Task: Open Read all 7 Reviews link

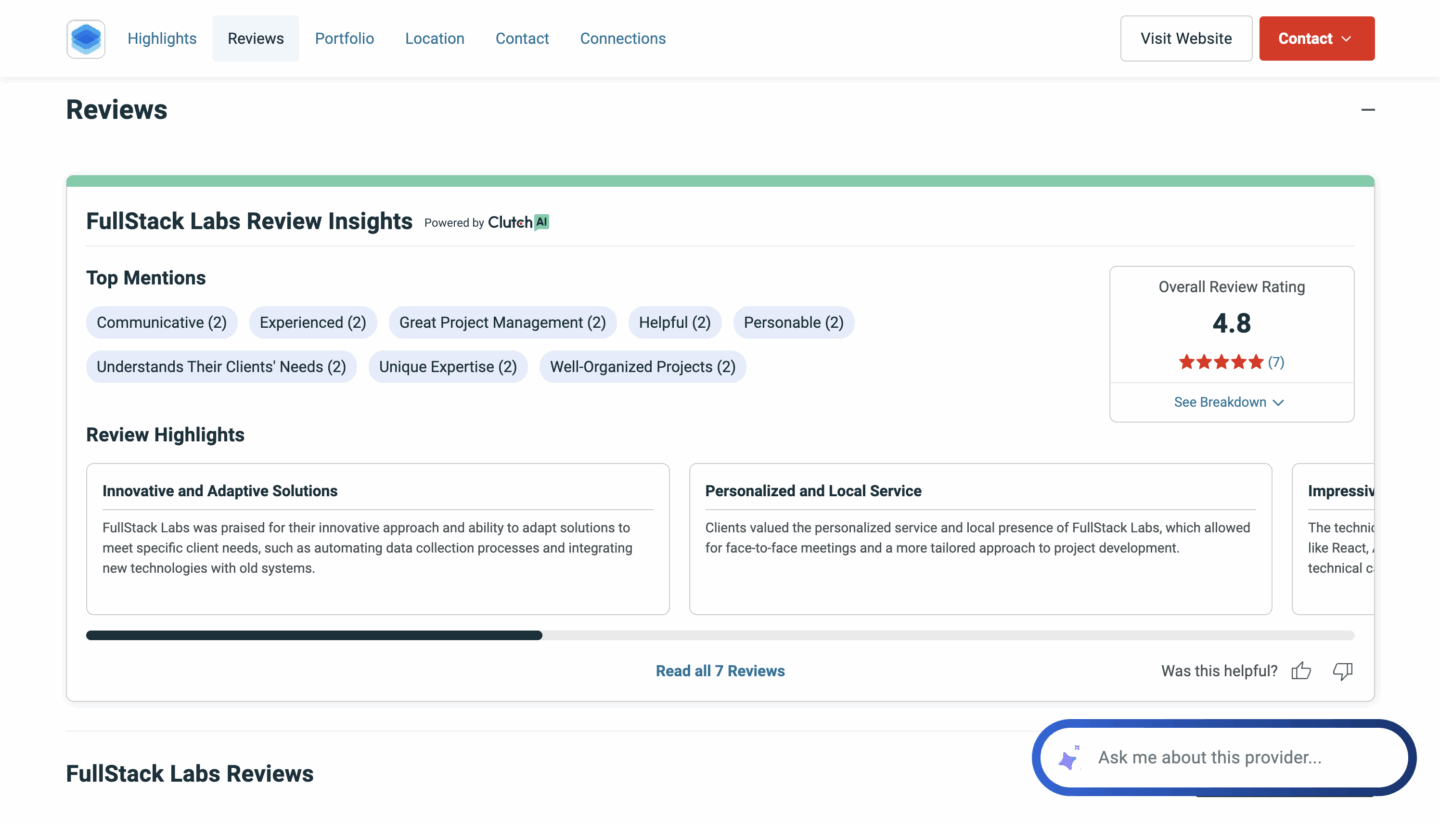Action: pyautogui.click(x=720, y=671)
